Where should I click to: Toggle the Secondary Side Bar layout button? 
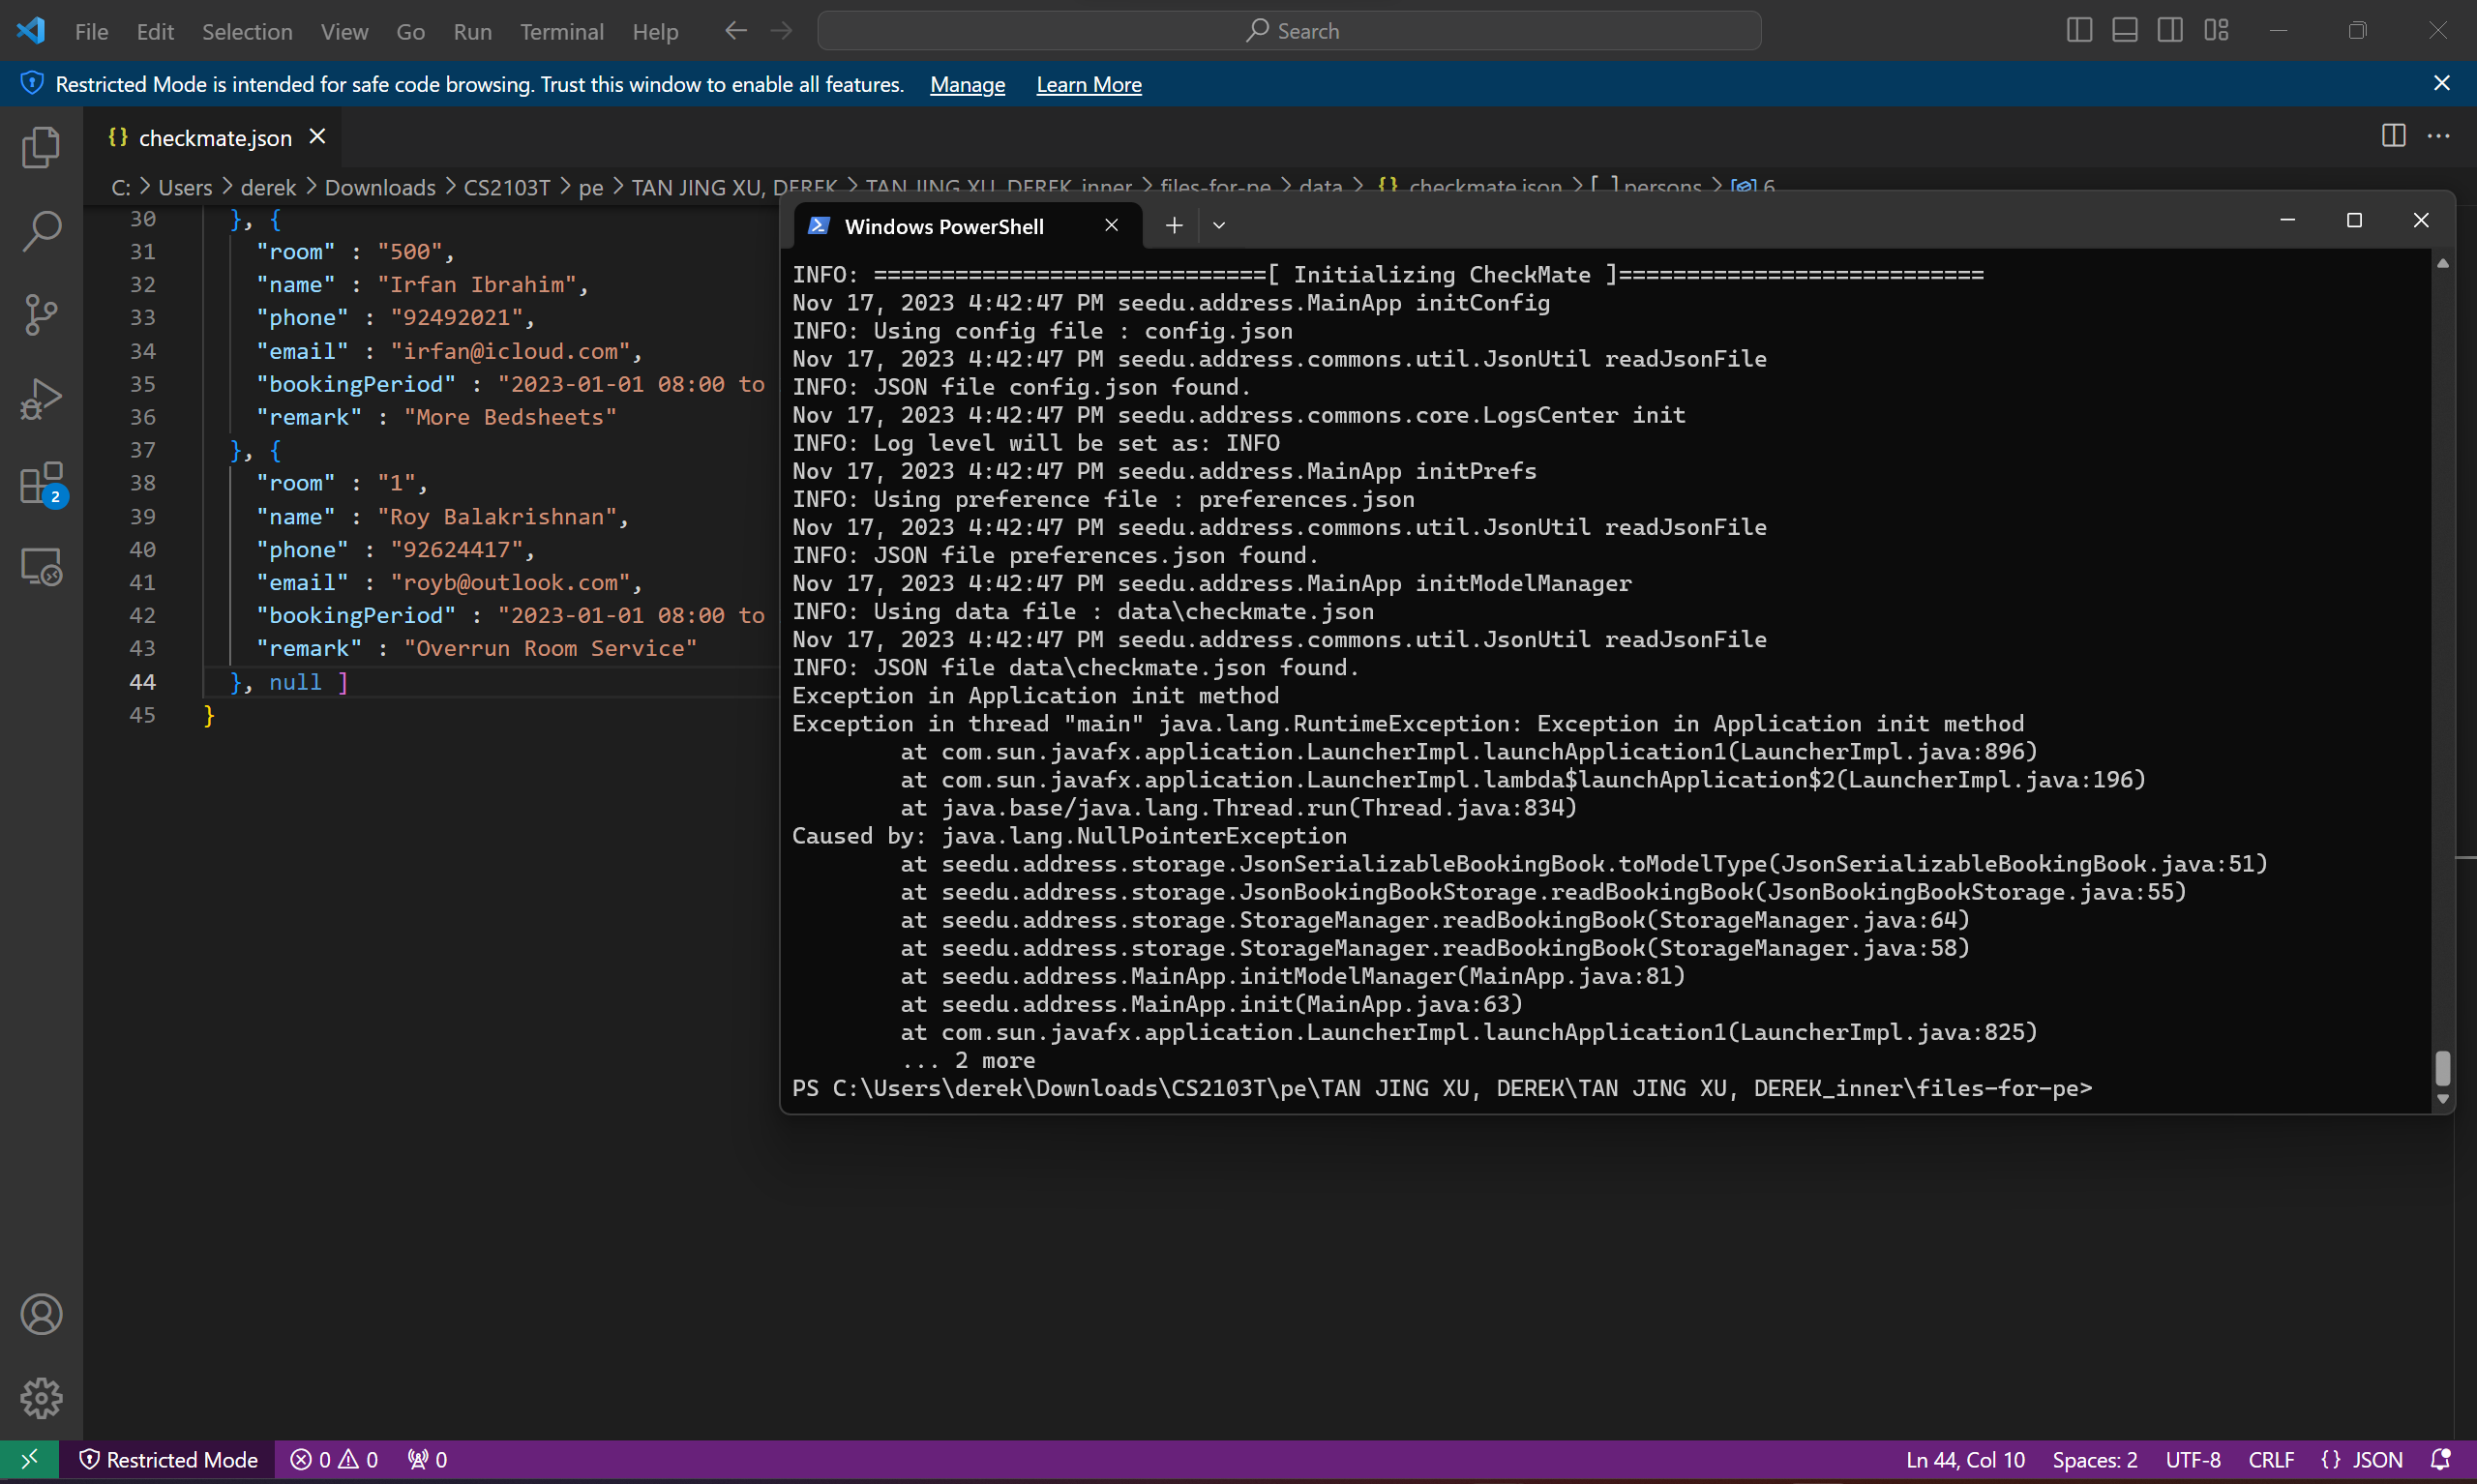[x=2170, y=30]
